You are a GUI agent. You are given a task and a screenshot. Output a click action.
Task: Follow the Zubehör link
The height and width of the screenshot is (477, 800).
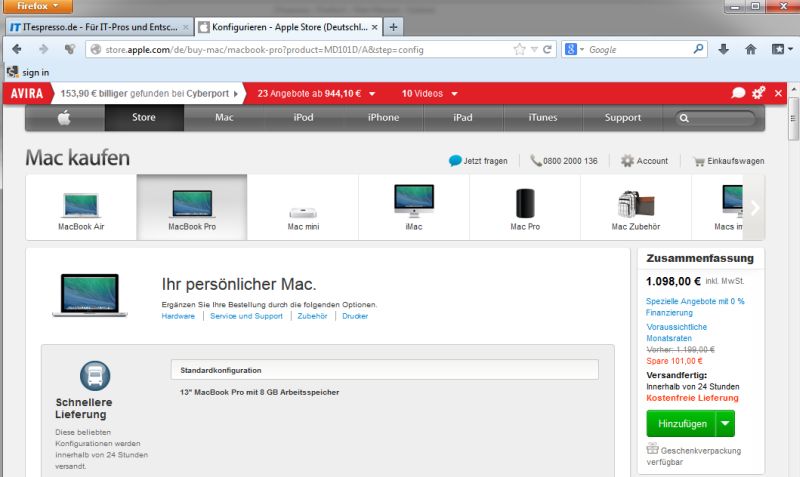point(312,316)
